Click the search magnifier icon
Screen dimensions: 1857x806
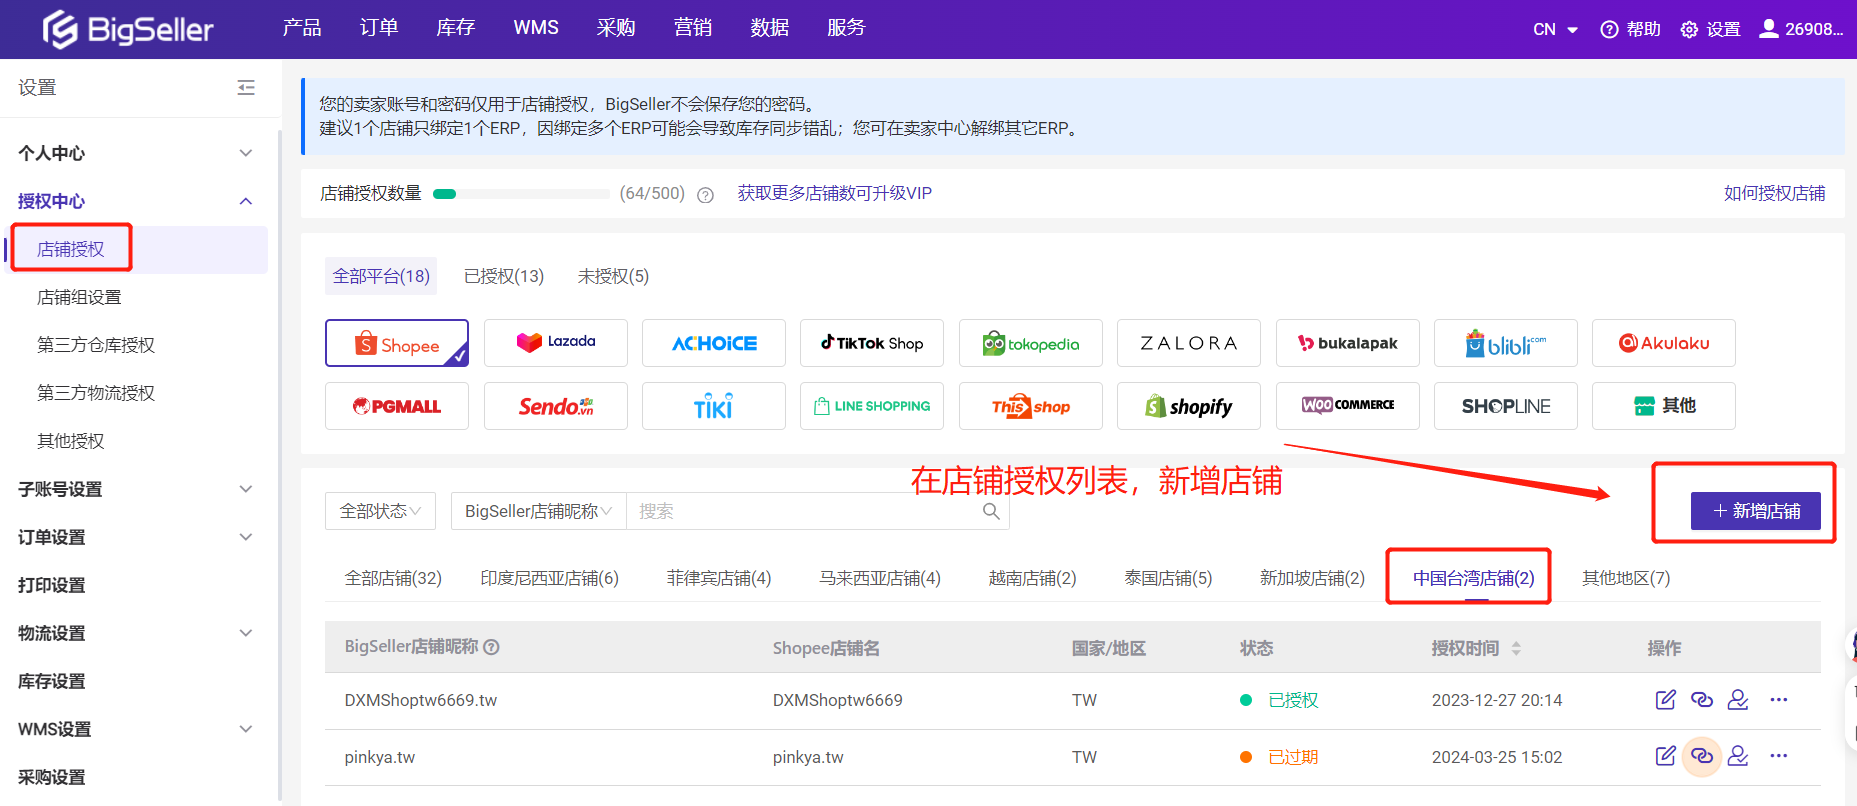tap(991, 511)
